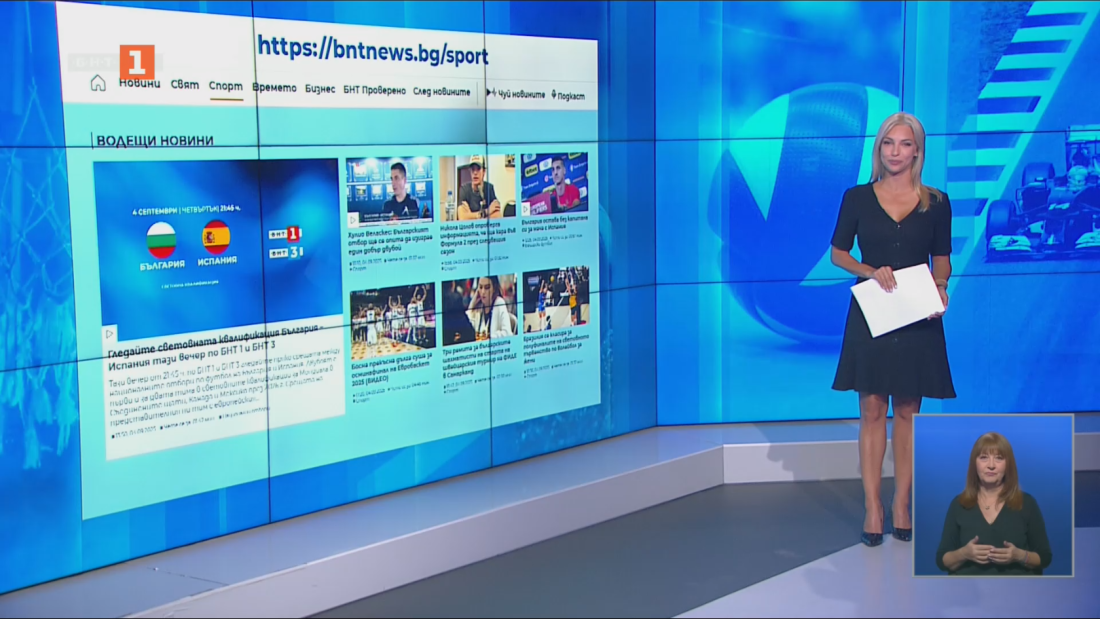The width and height of the screenshot is (1100, 619).
Task: Open the Бразилия volleyball article thumbnail
Action: pyautogui.click(x=556, y=299)
